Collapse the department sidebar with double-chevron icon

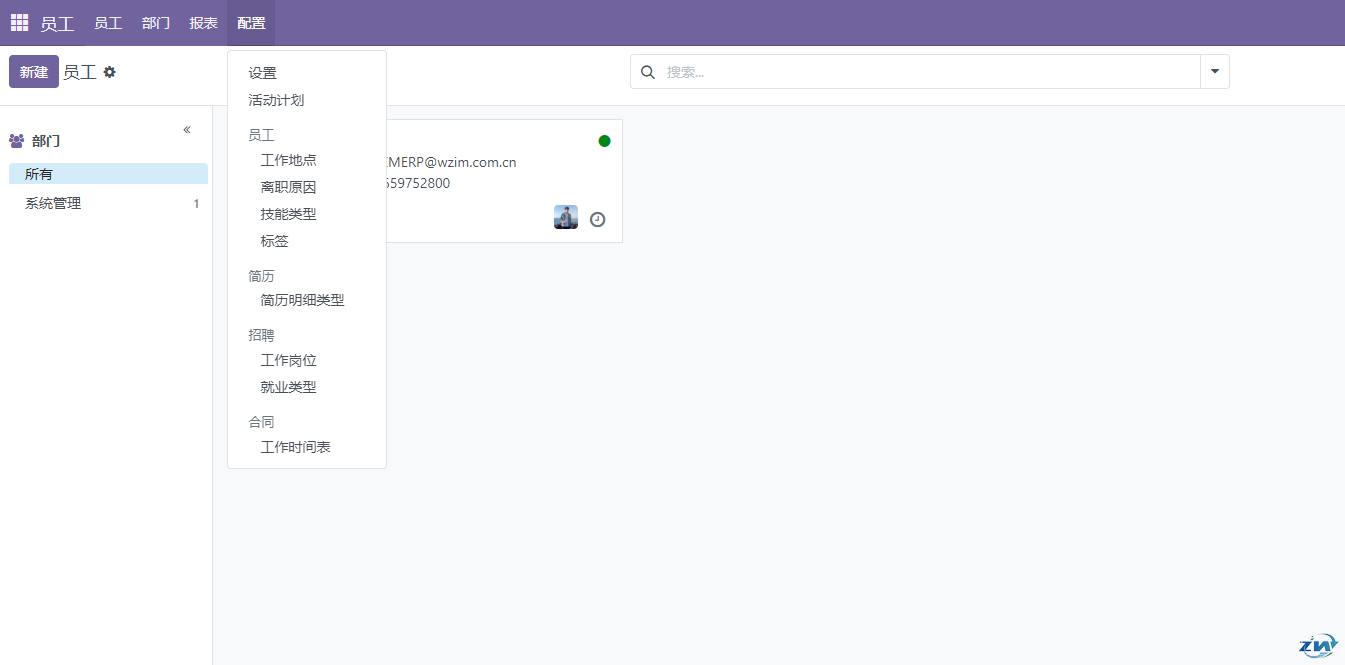pyautogui.click(x=187, y=130)
